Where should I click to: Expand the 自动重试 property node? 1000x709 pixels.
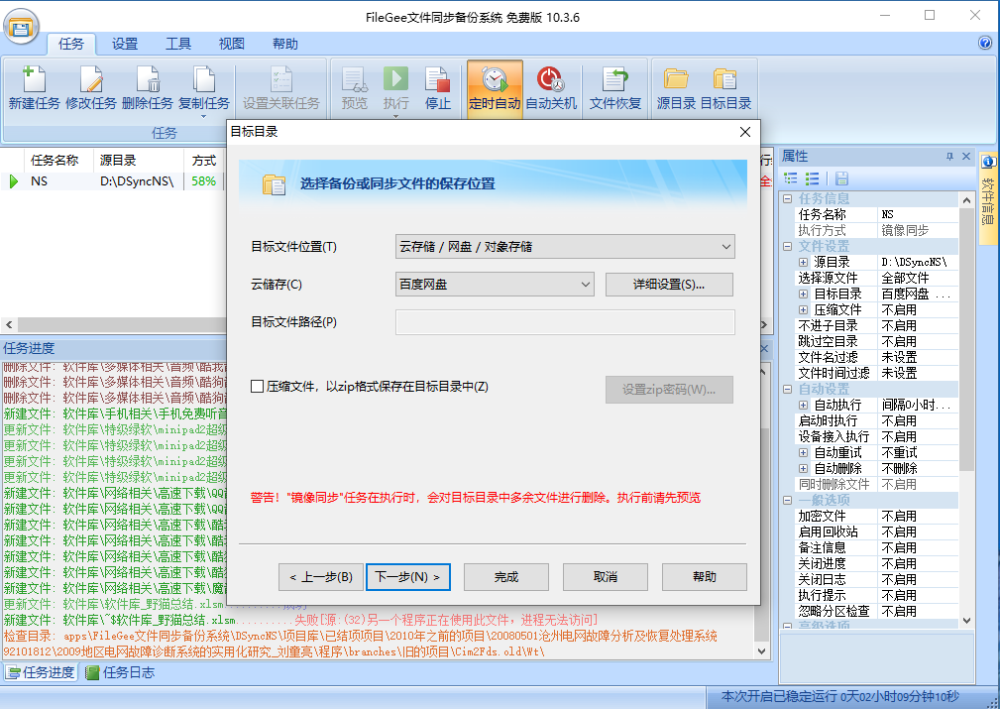tap(804, 453)
